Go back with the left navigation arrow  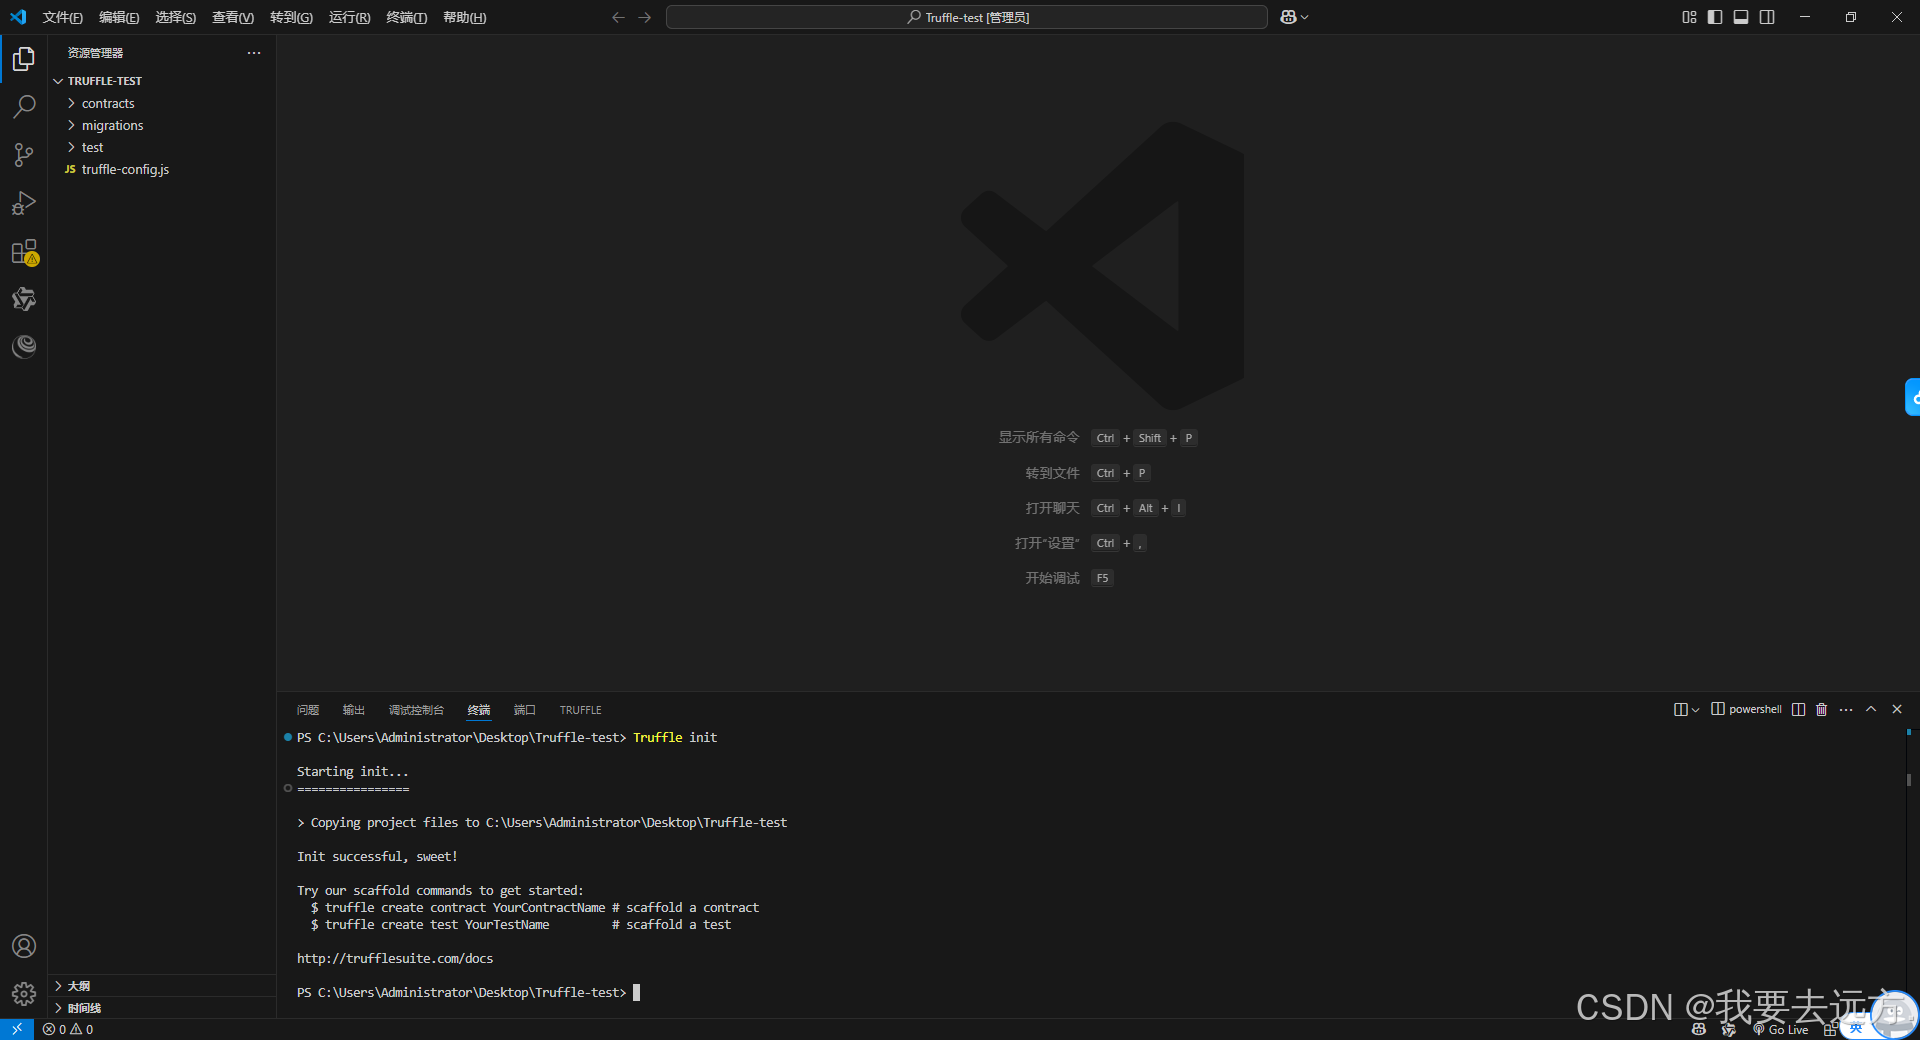pyautogui.click(x=618, y=17)
